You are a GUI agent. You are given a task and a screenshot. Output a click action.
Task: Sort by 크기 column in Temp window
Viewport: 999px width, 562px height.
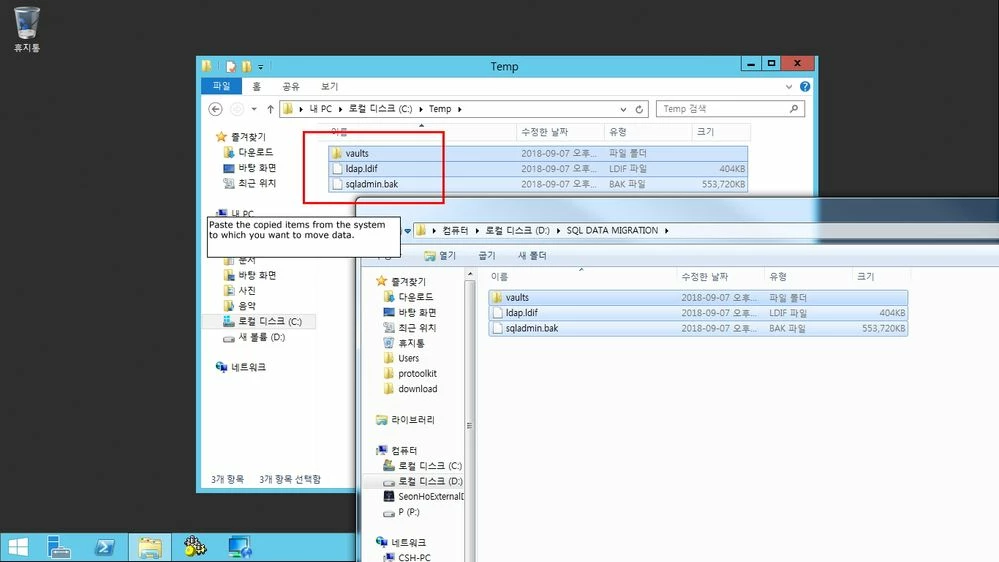[721, 132]
